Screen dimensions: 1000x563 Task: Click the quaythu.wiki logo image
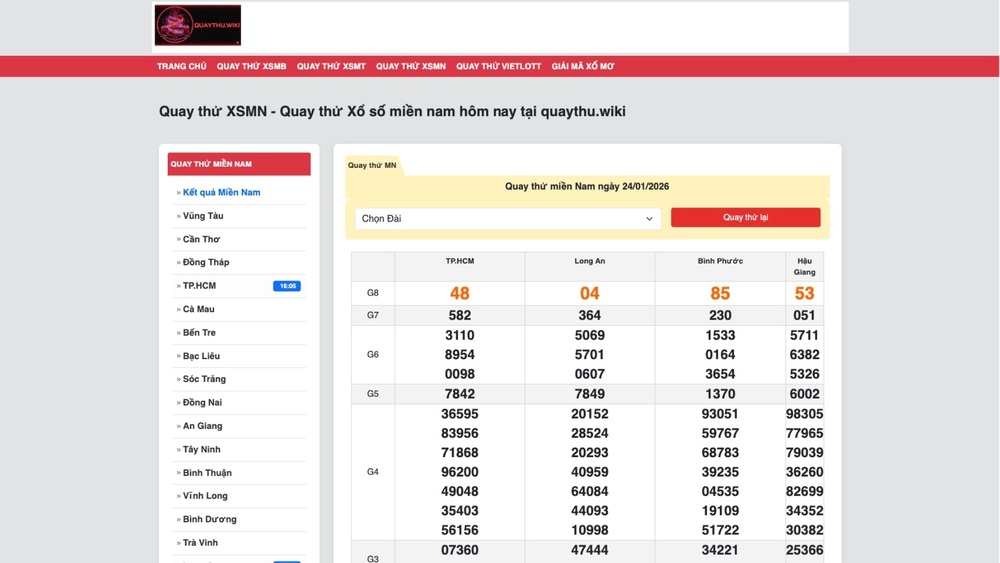pos(198,26)
